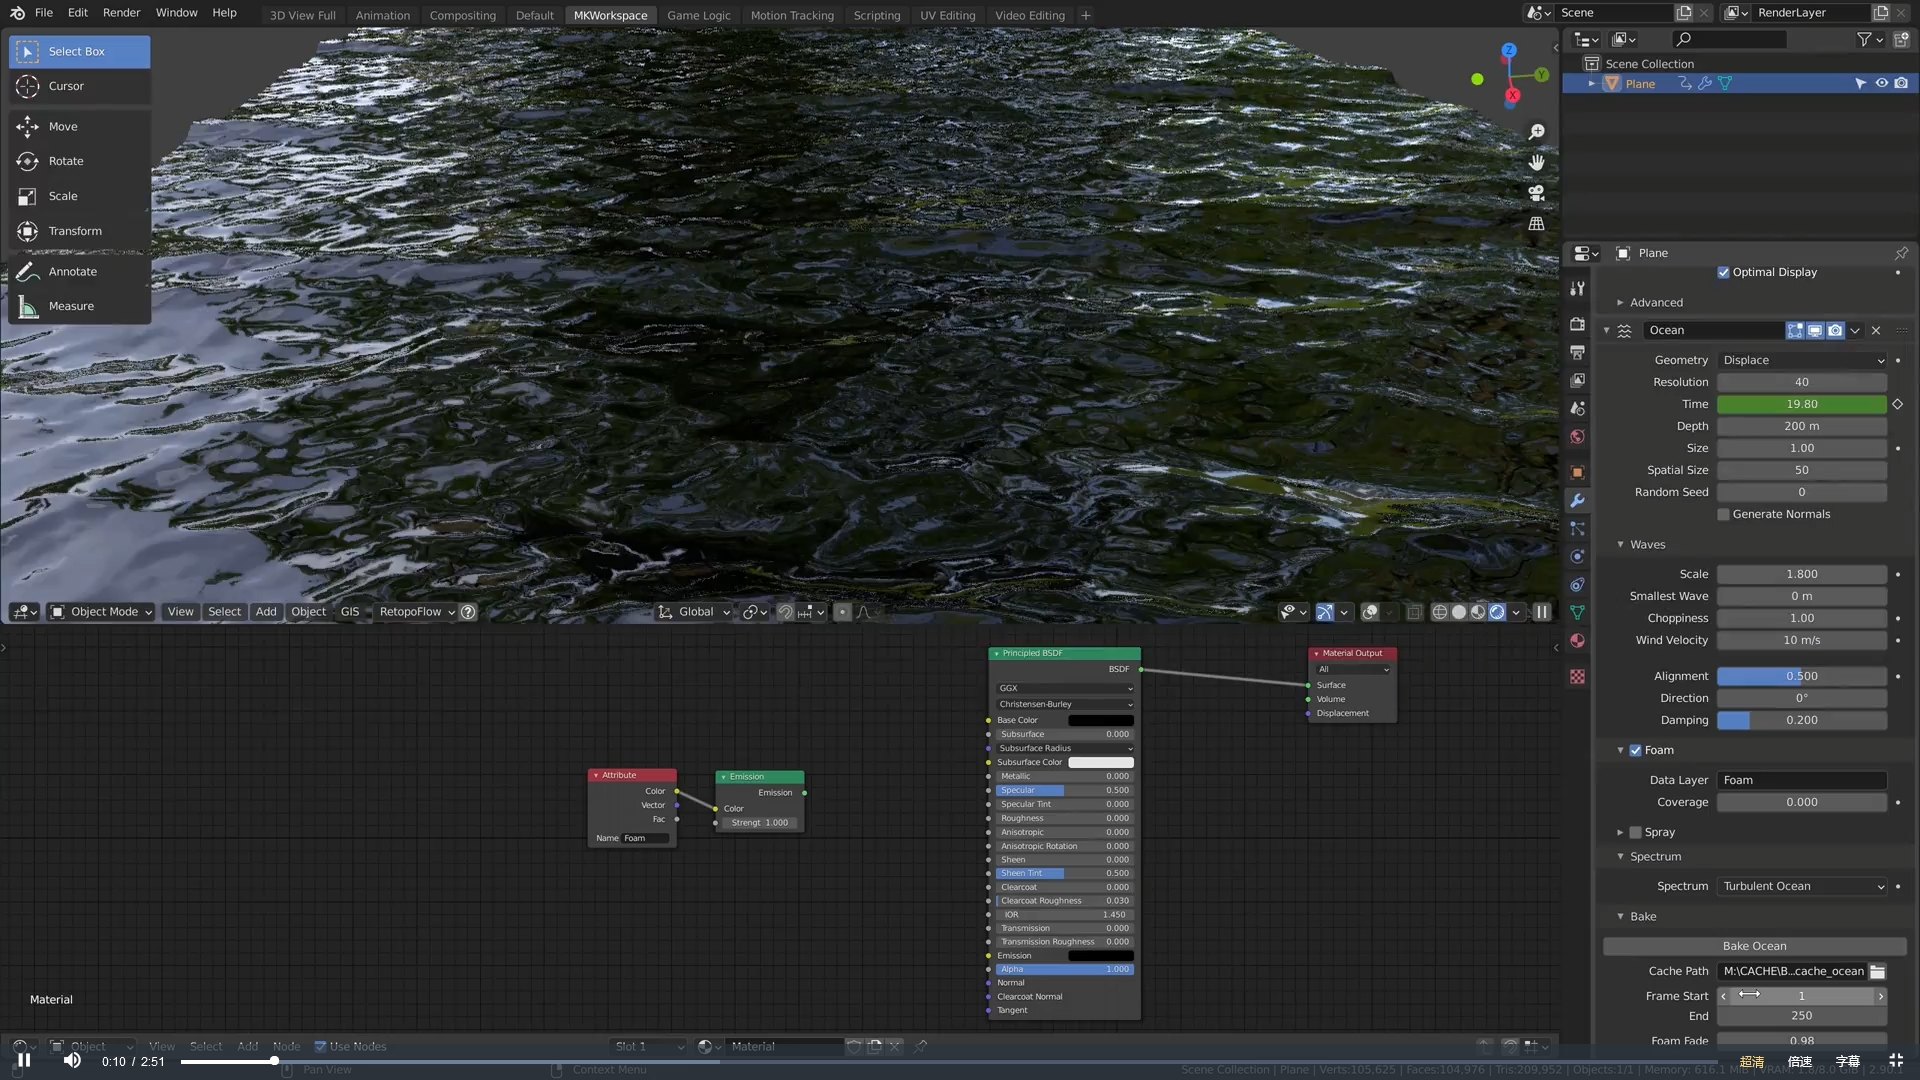Open the Tool properties tab
This screenshot has width=1920, height=1080.
coord(1577,288)
